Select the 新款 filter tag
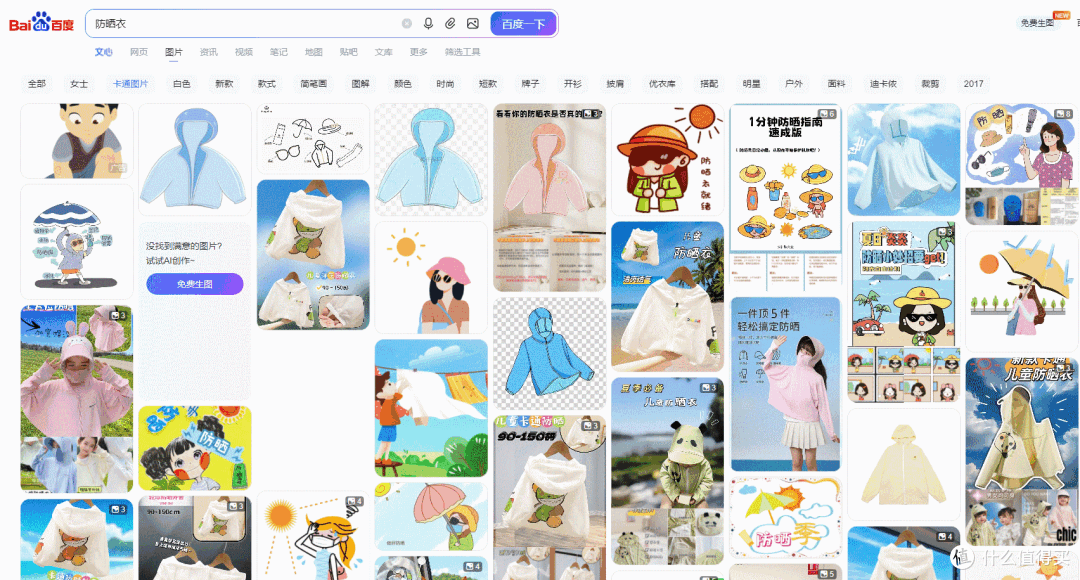Screen dimensions: 1080x580 pyautogui.click(x=224, y=83)
